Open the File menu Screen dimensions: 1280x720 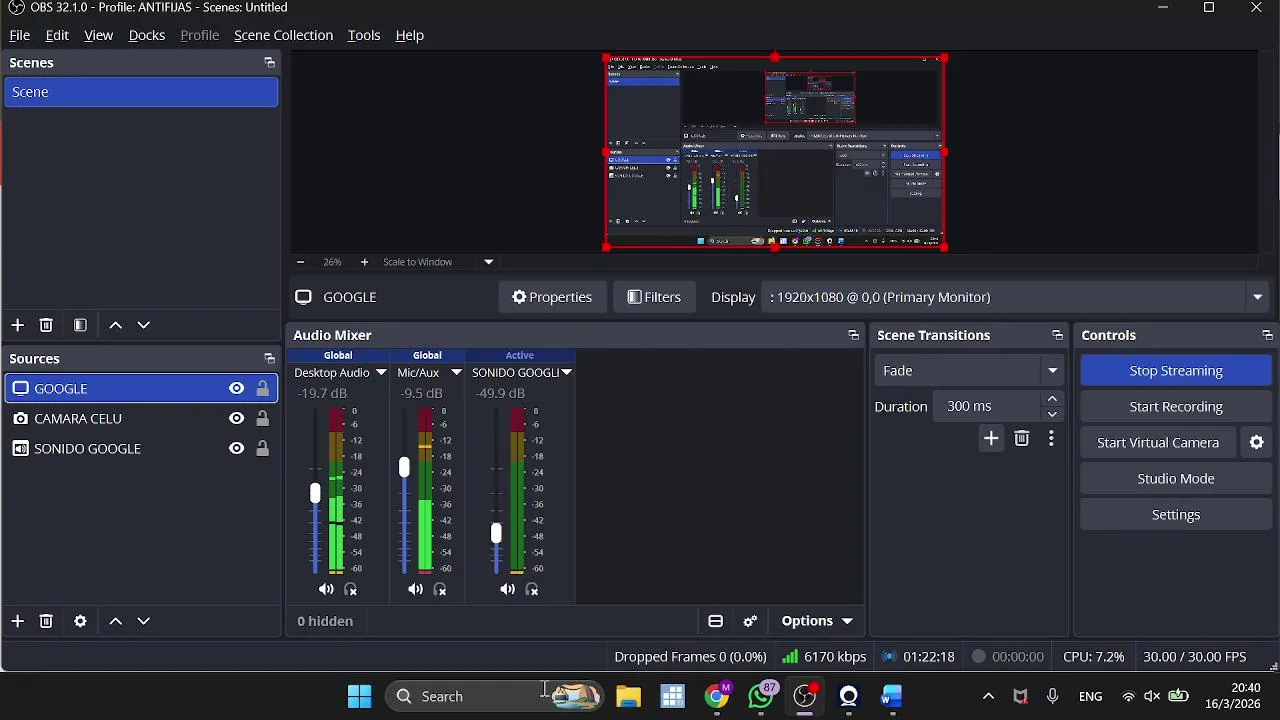tap(19, 35)
